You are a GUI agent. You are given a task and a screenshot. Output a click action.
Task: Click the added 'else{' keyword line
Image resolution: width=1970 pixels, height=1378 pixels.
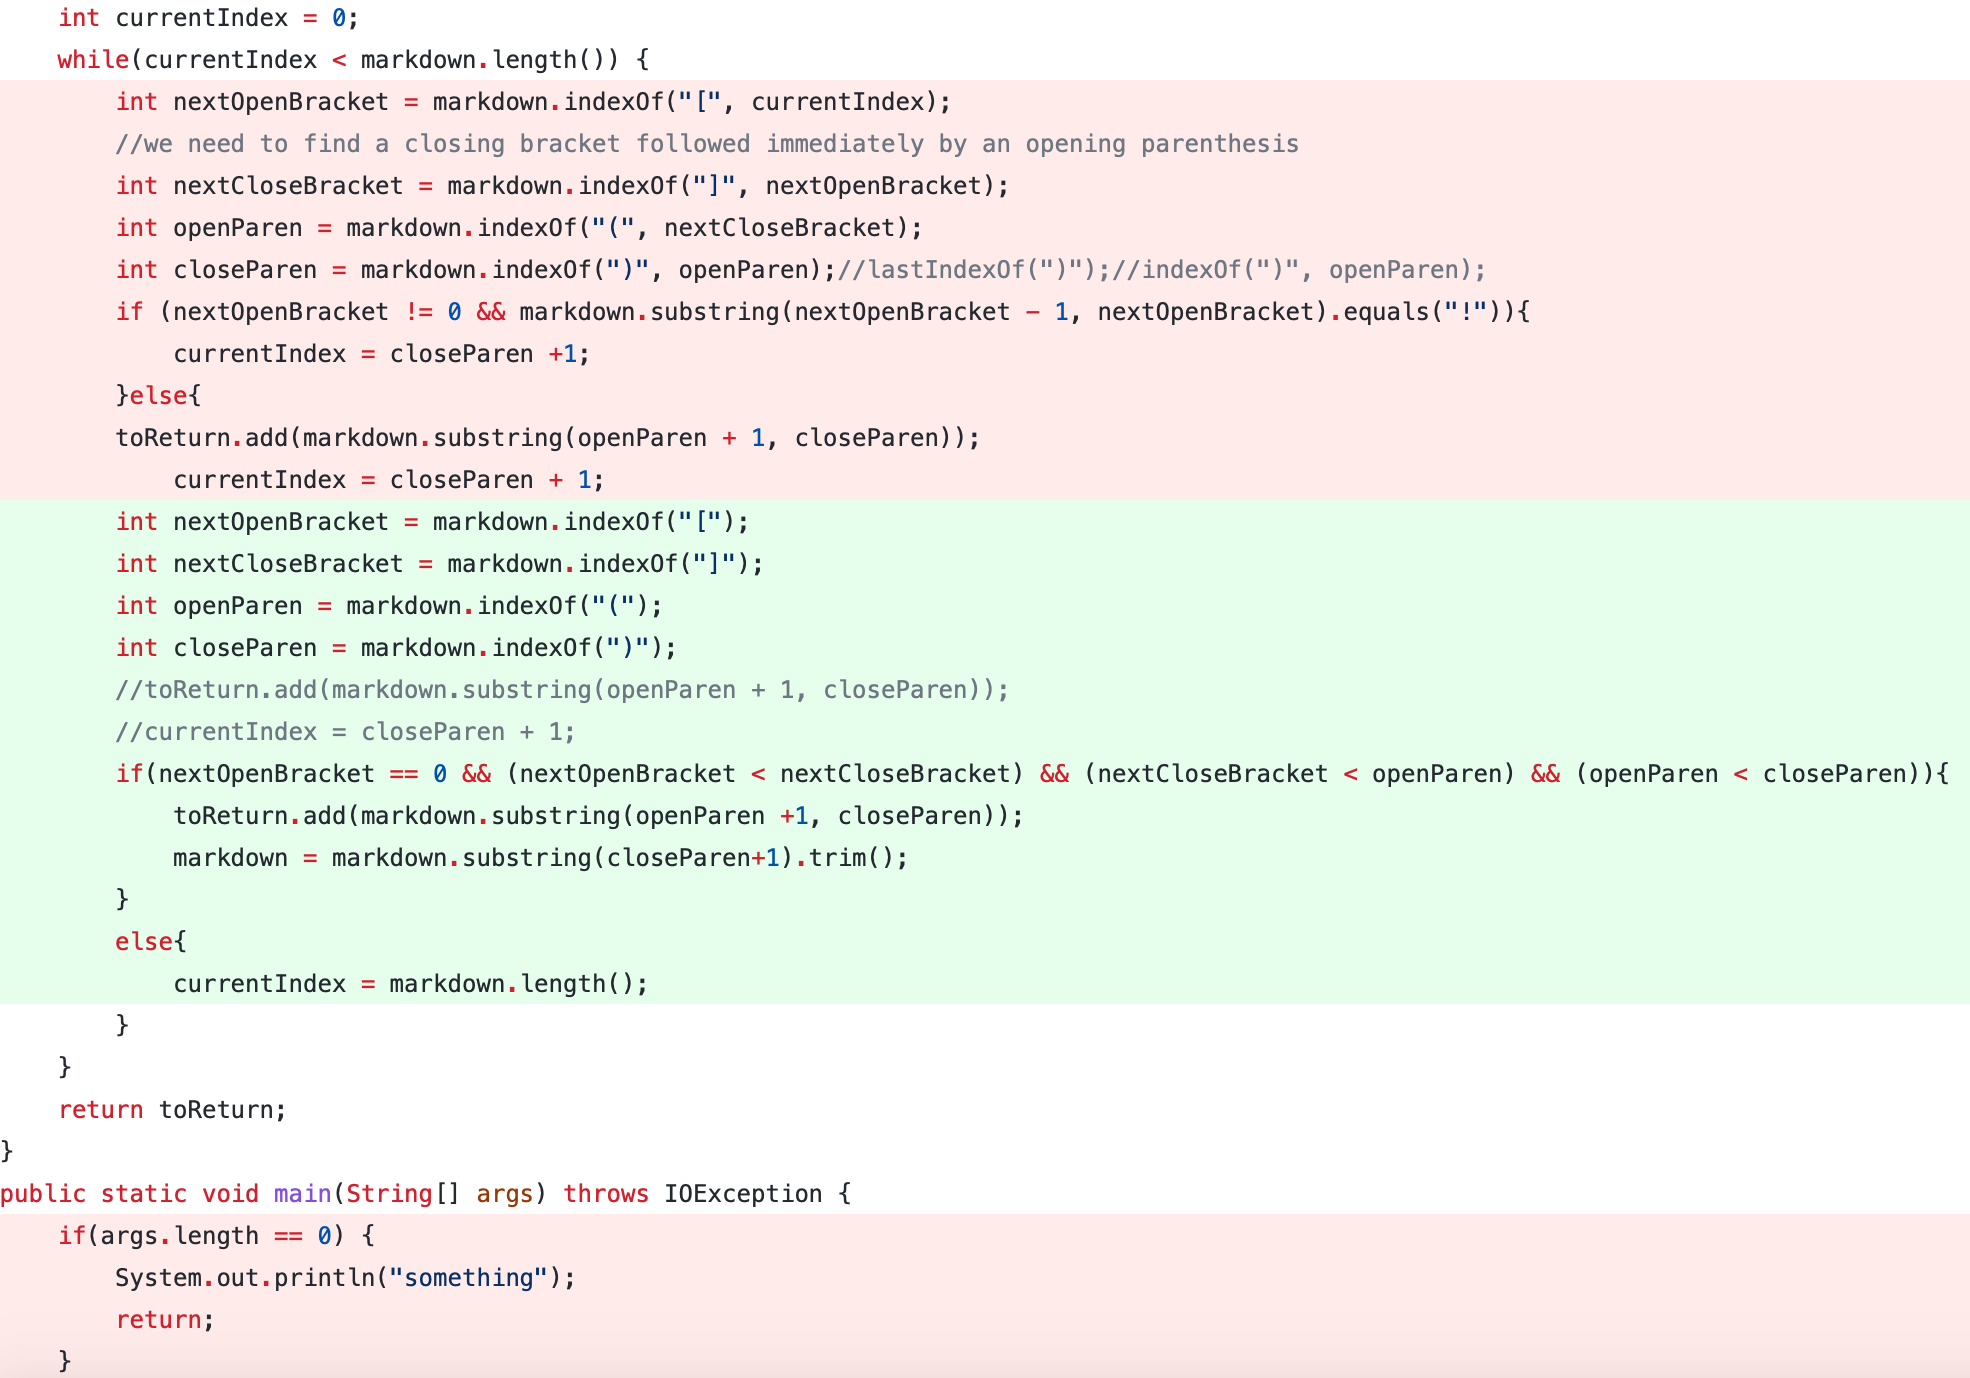point(150,942)
